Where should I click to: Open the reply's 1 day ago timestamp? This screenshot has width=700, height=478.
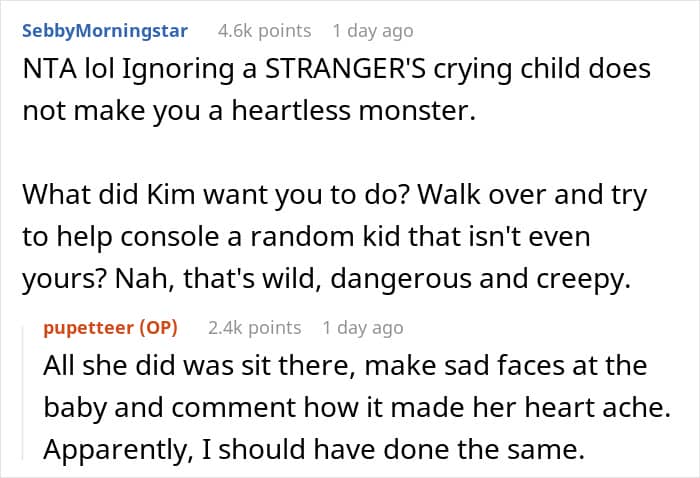point(363,327)
